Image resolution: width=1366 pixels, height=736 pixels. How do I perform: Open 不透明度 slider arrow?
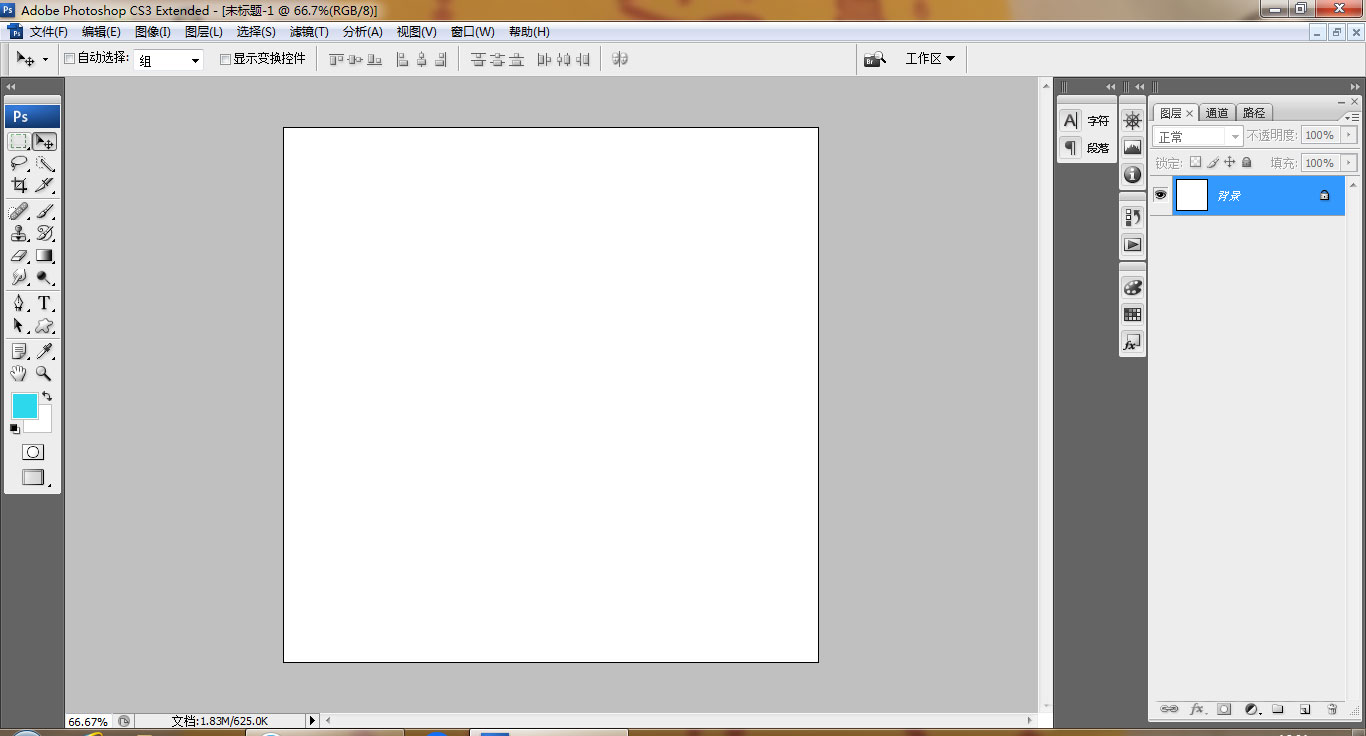click(1349, 135)
